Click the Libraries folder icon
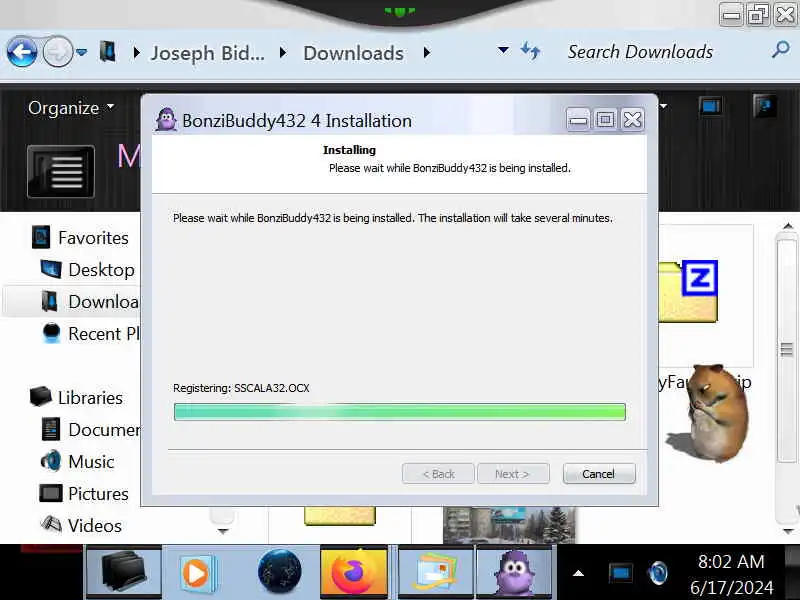The width and height of the screenshot is (800, 600). [41, 396]
